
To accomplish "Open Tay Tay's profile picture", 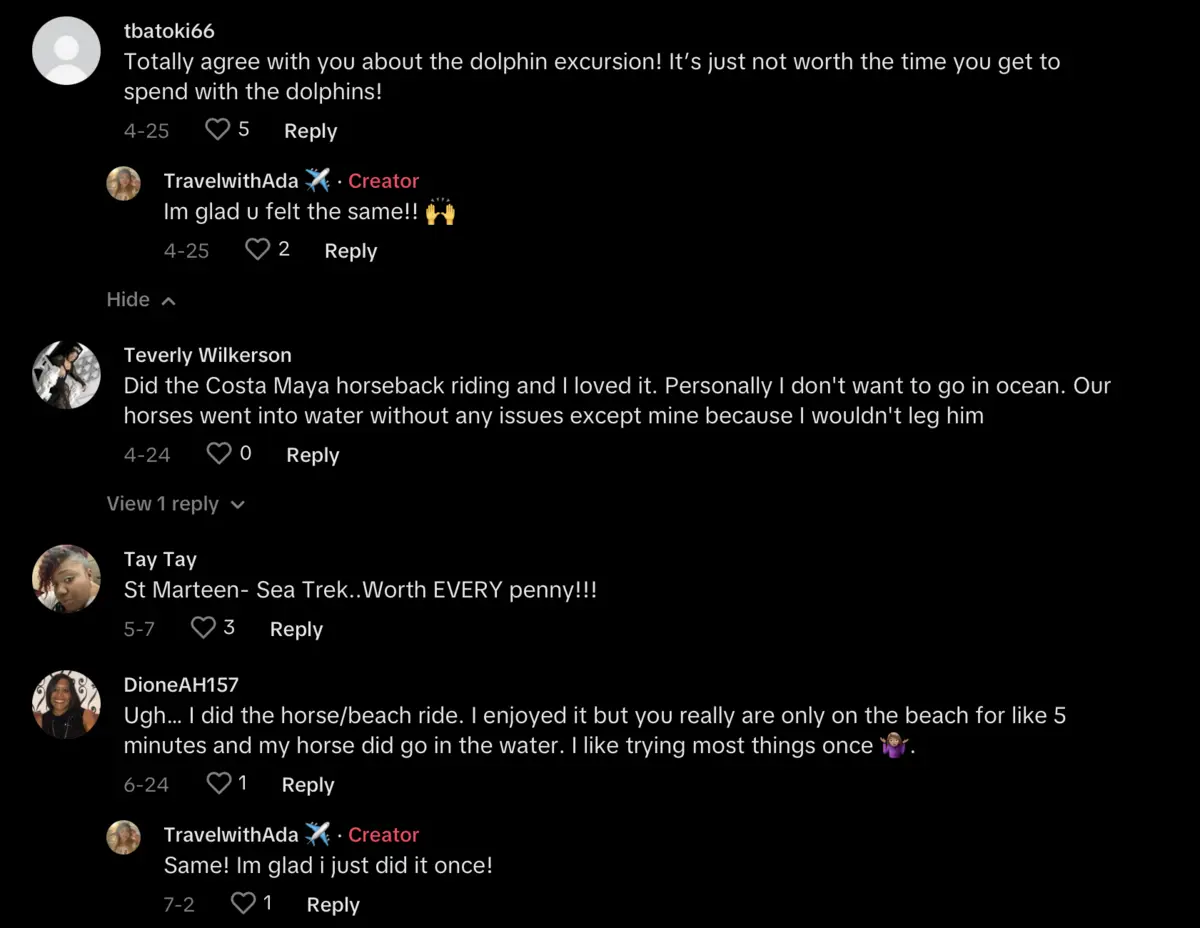I will point(67,579).
